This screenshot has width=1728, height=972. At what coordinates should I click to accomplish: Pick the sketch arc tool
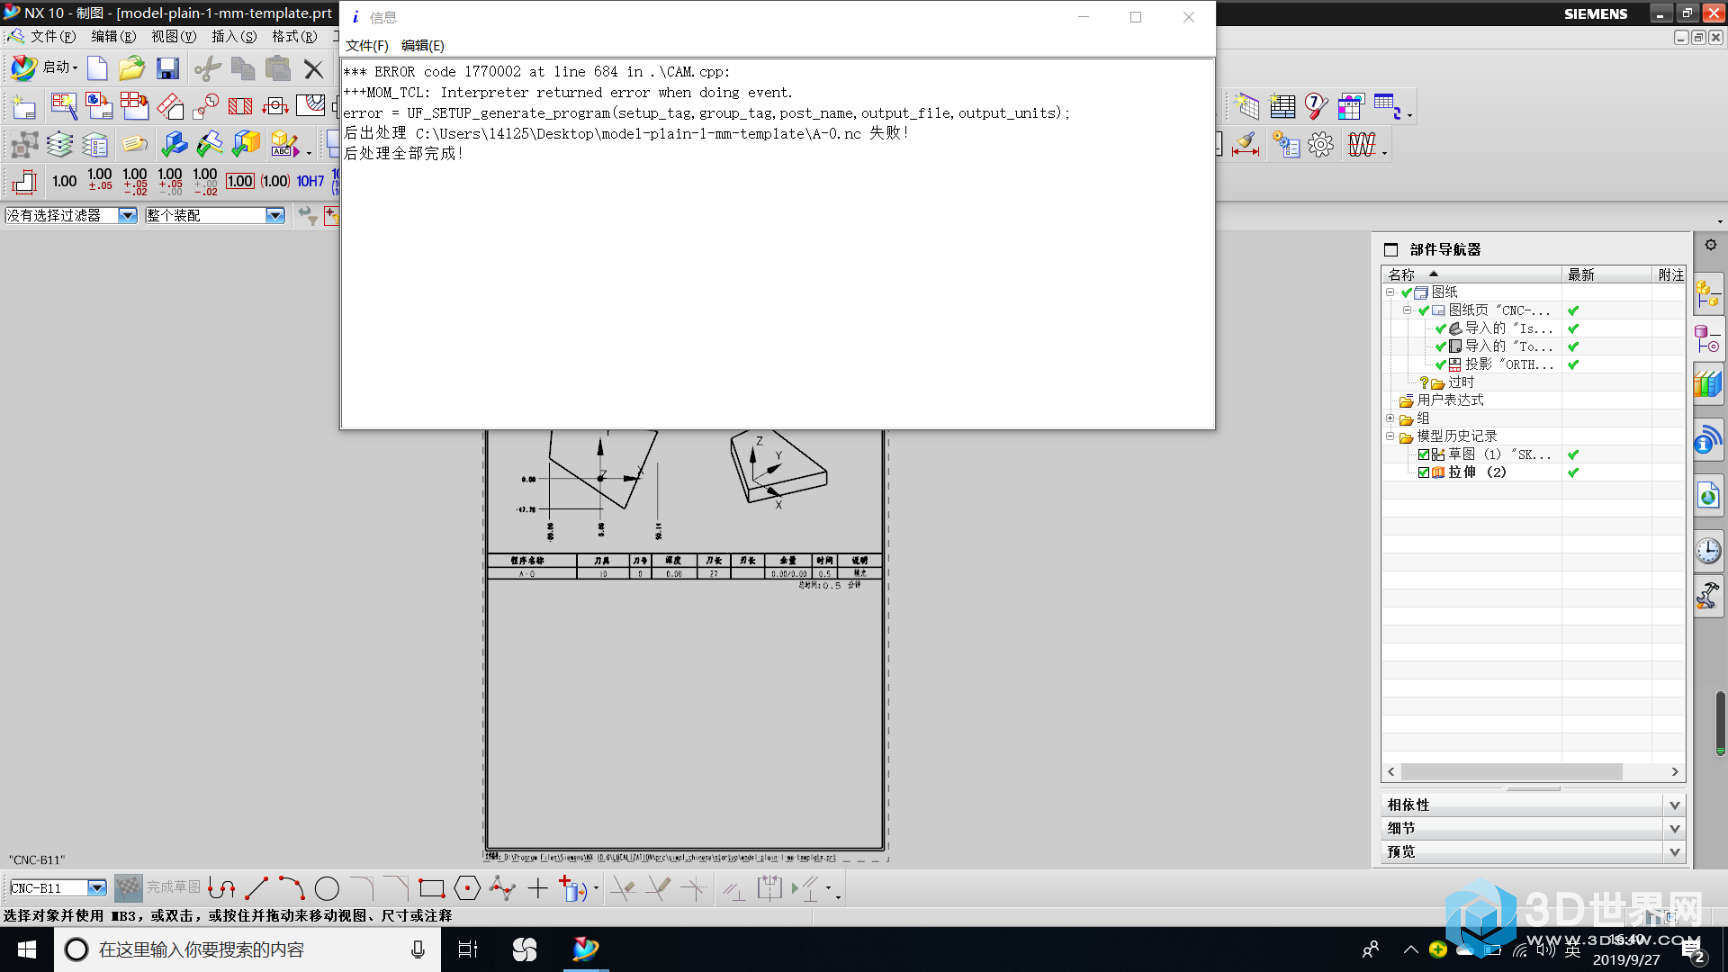coord(291,888)
